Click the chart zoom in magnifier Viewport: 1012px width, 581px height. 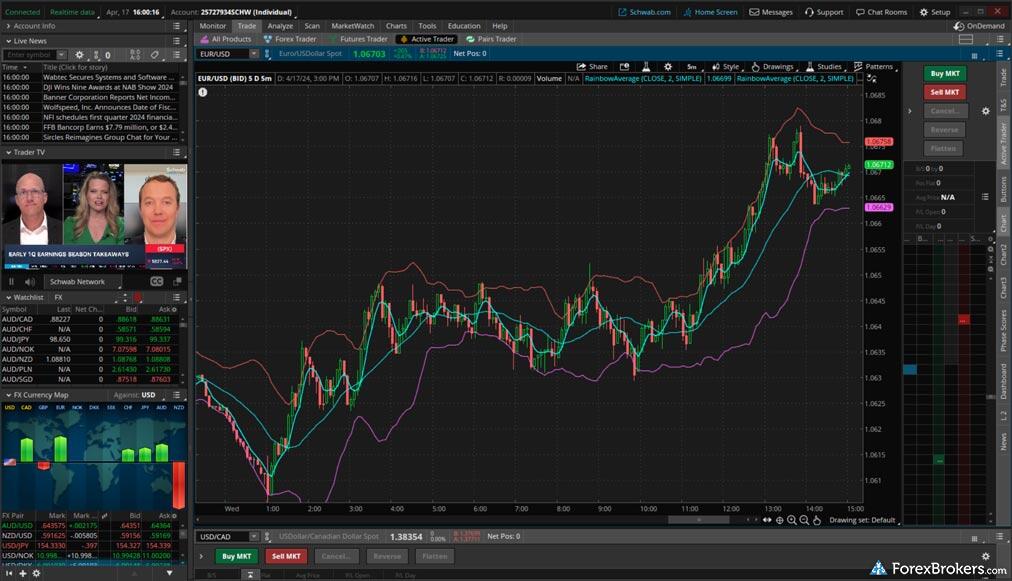[x=792, y=520]
